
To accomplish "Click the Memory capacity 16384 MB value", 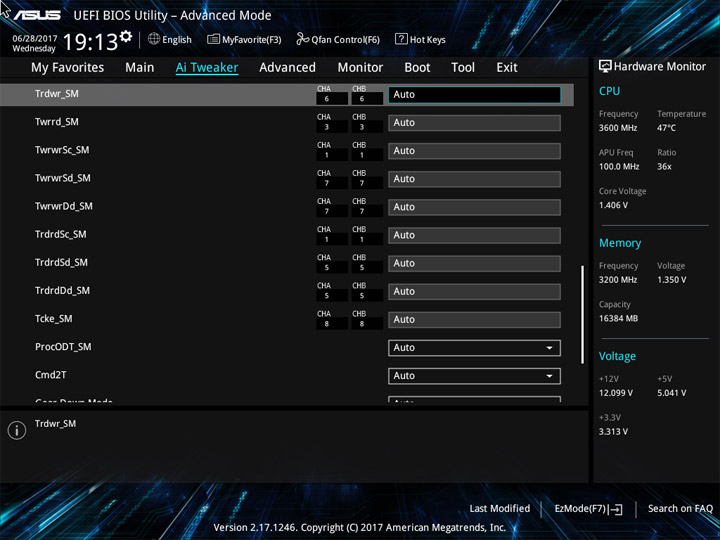I will coord(618,319).
